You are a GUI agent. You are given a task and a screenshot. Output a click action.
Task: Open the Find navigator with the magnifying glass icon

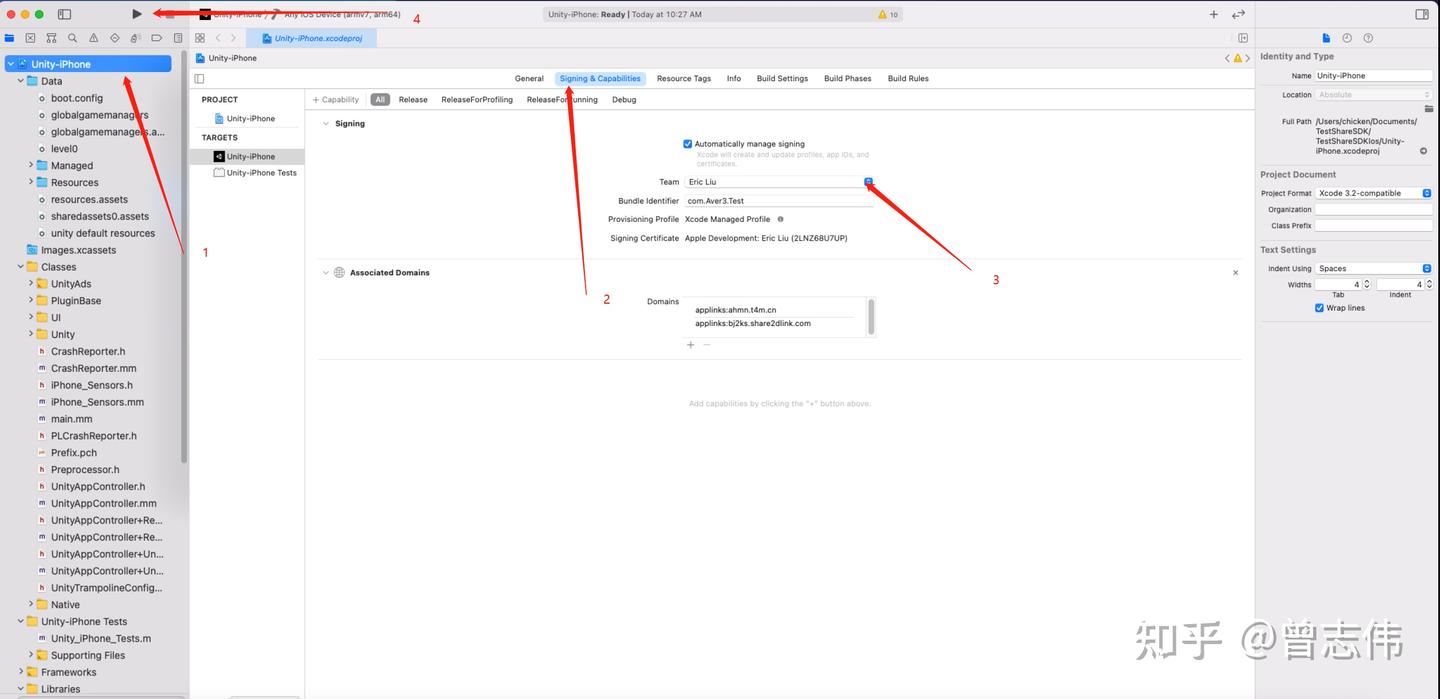pyautogui.click(x=72, y=37)
